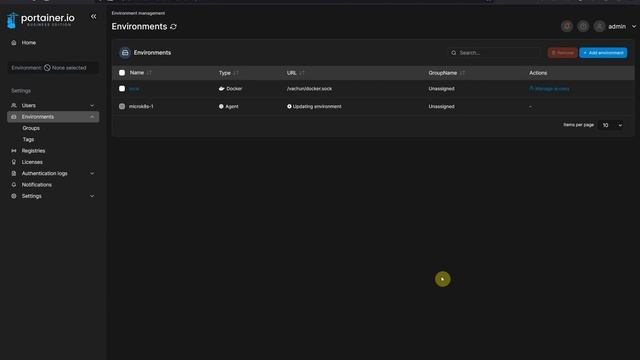The height and width of the screenshot is (360, 640).
Task: Expand the Users submenu chevron
Action: coord(92,105)
